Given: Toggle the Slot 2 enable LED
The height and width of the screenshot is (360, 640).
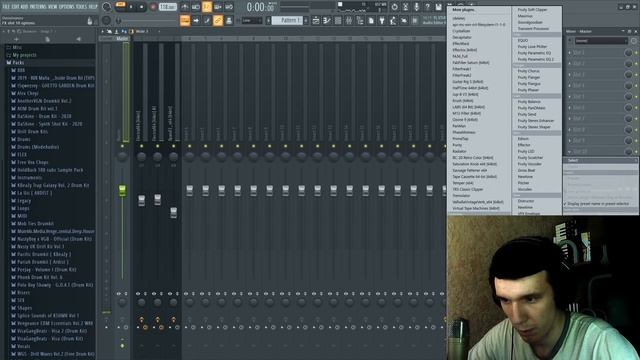Looking at the screenshot, I should coord(636,64).
